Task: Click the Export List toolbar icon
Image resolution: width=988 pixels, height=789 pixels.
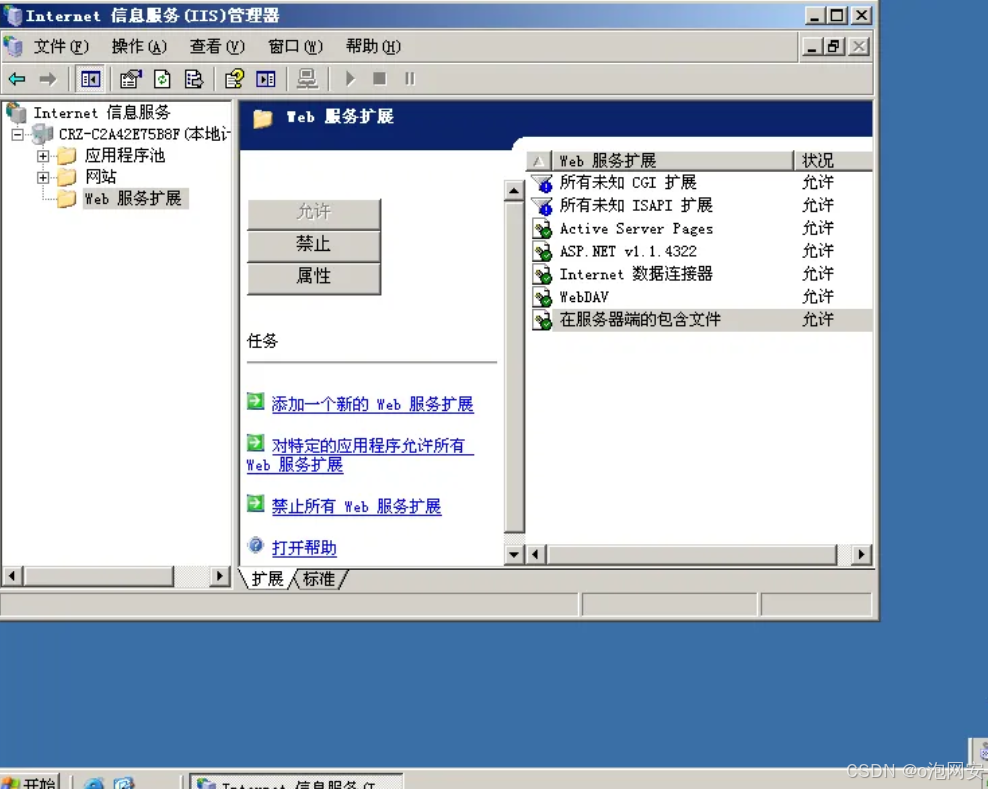Action: pos(194,79)
